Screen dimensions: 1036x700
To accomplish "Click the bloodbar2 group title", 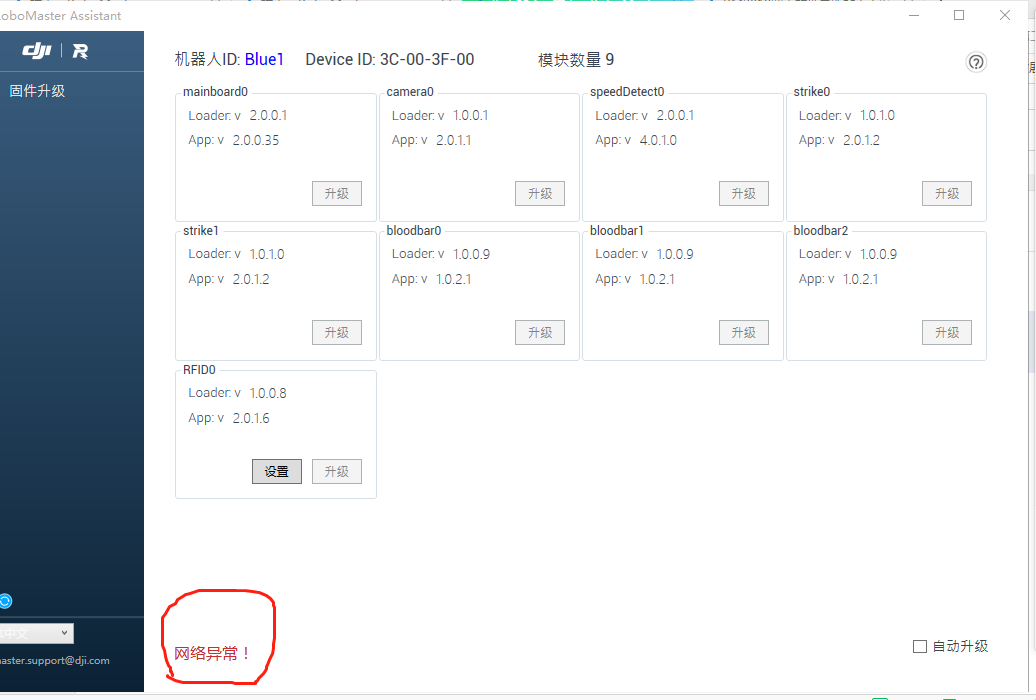I will pos(821,231).
